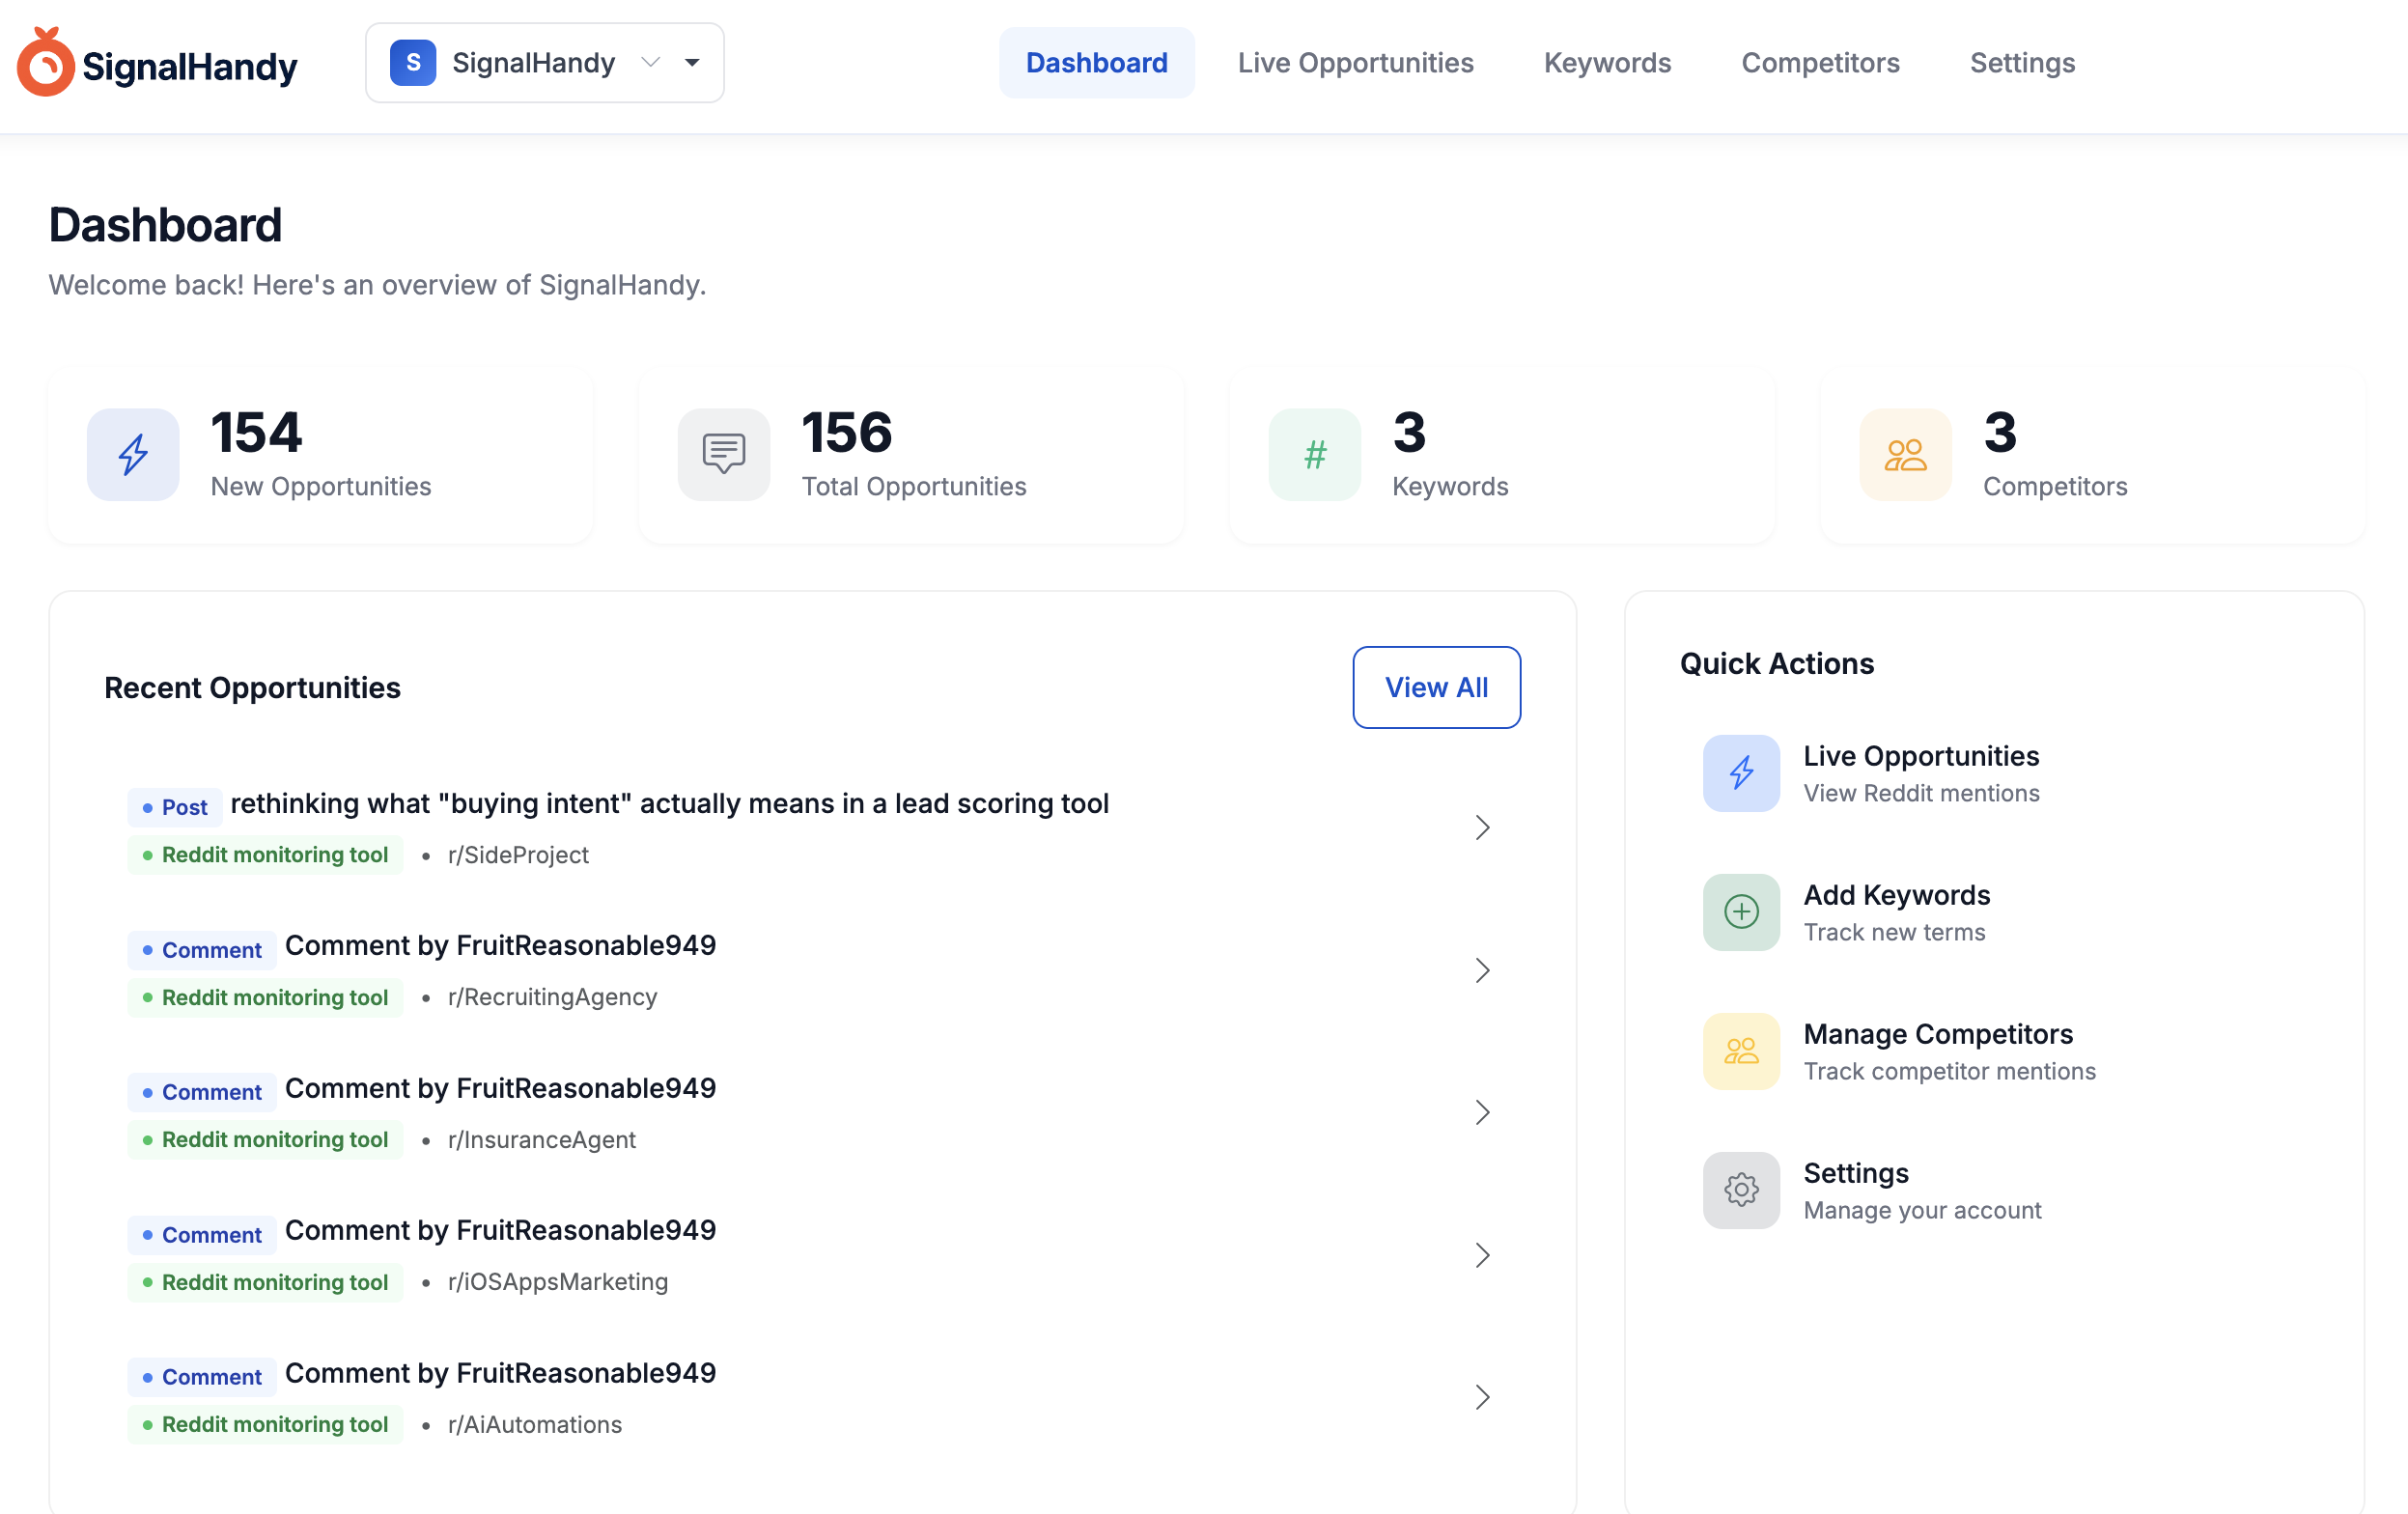Open Live Opportunities quick action link

(x=1921, y=756)
